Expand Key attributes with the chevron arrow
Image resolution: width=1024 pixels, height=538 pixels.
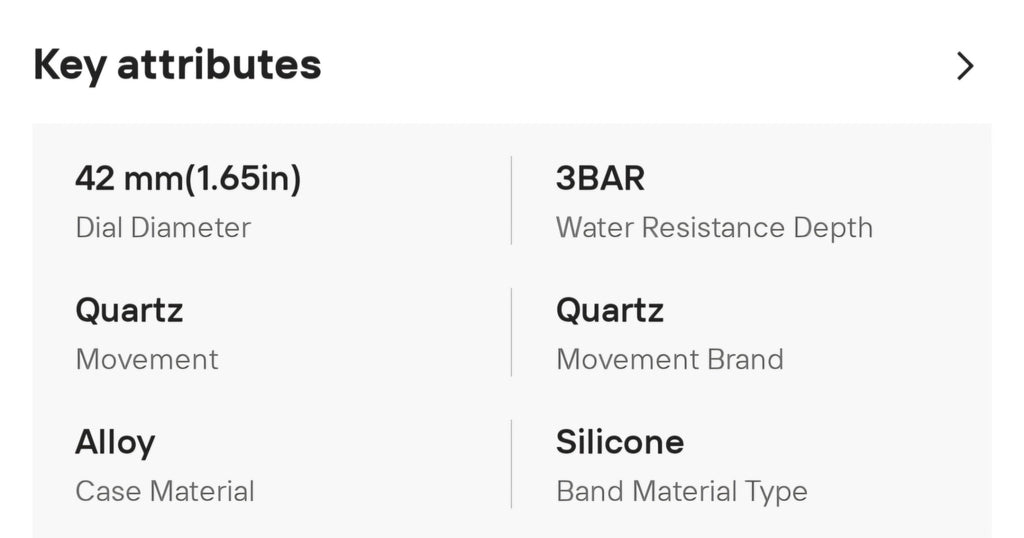tap(965, 66)
